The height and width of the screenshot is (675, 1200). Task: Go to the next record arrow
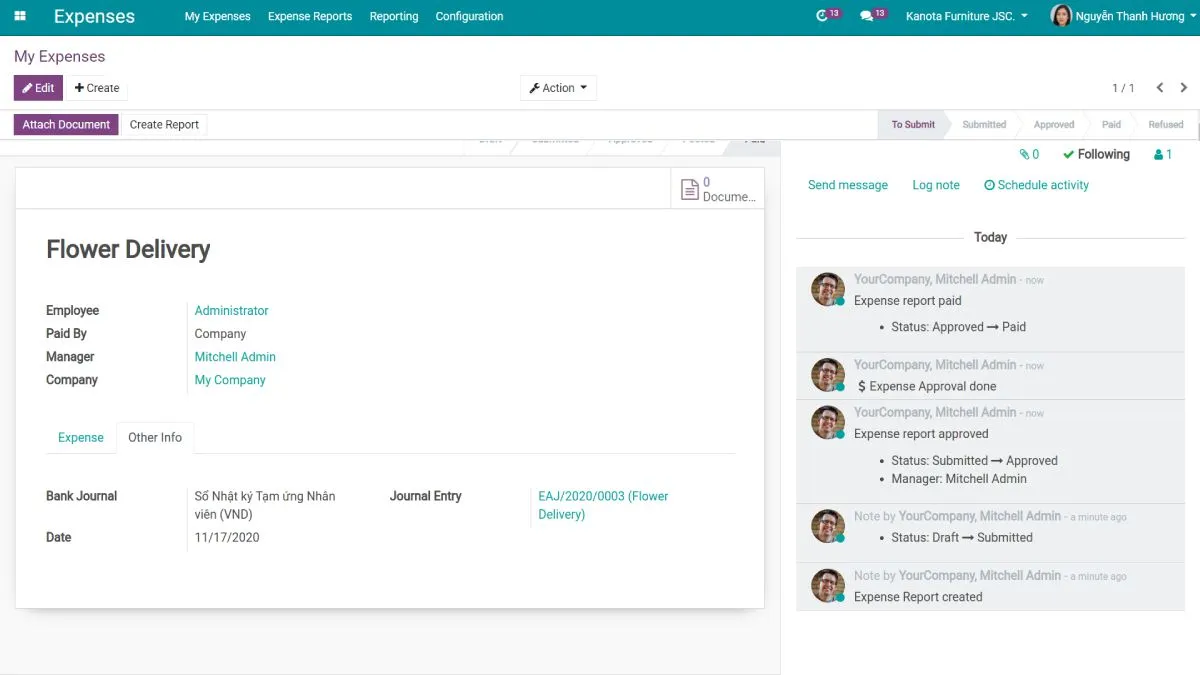pyautogui.click(x=1184, y=88)
